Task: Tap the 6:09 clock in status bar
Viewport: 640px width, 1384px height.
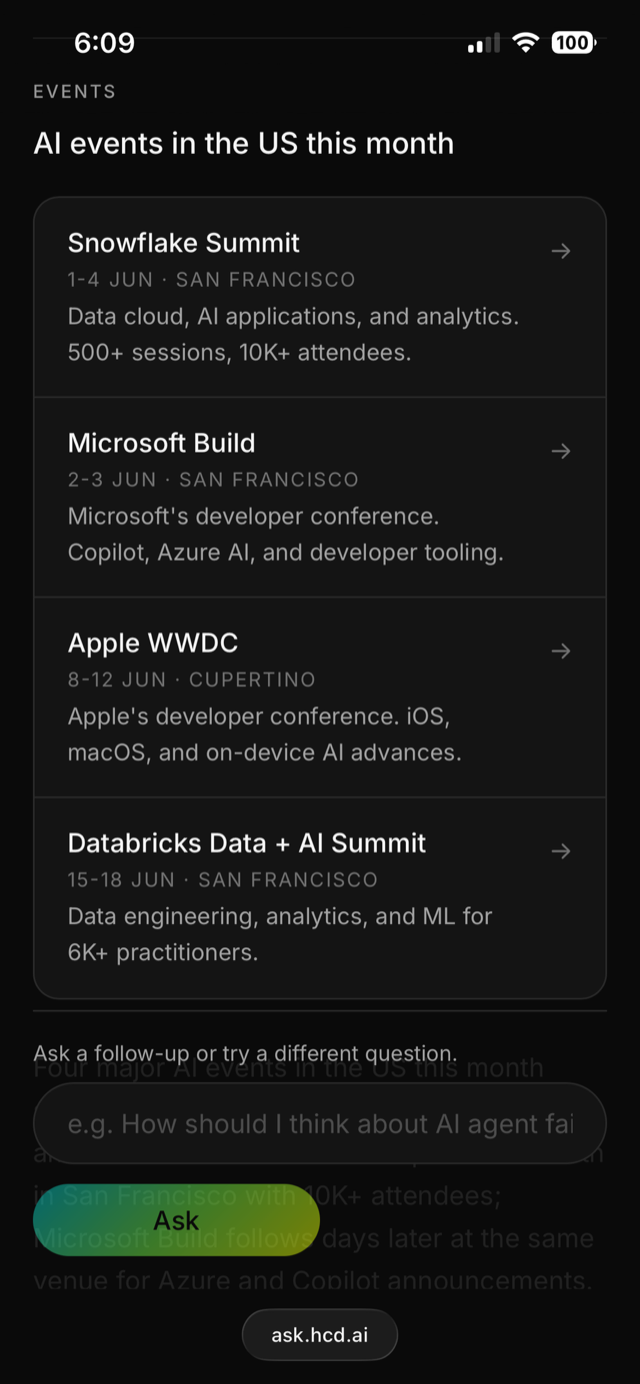Action: click(x=104, y=42)
